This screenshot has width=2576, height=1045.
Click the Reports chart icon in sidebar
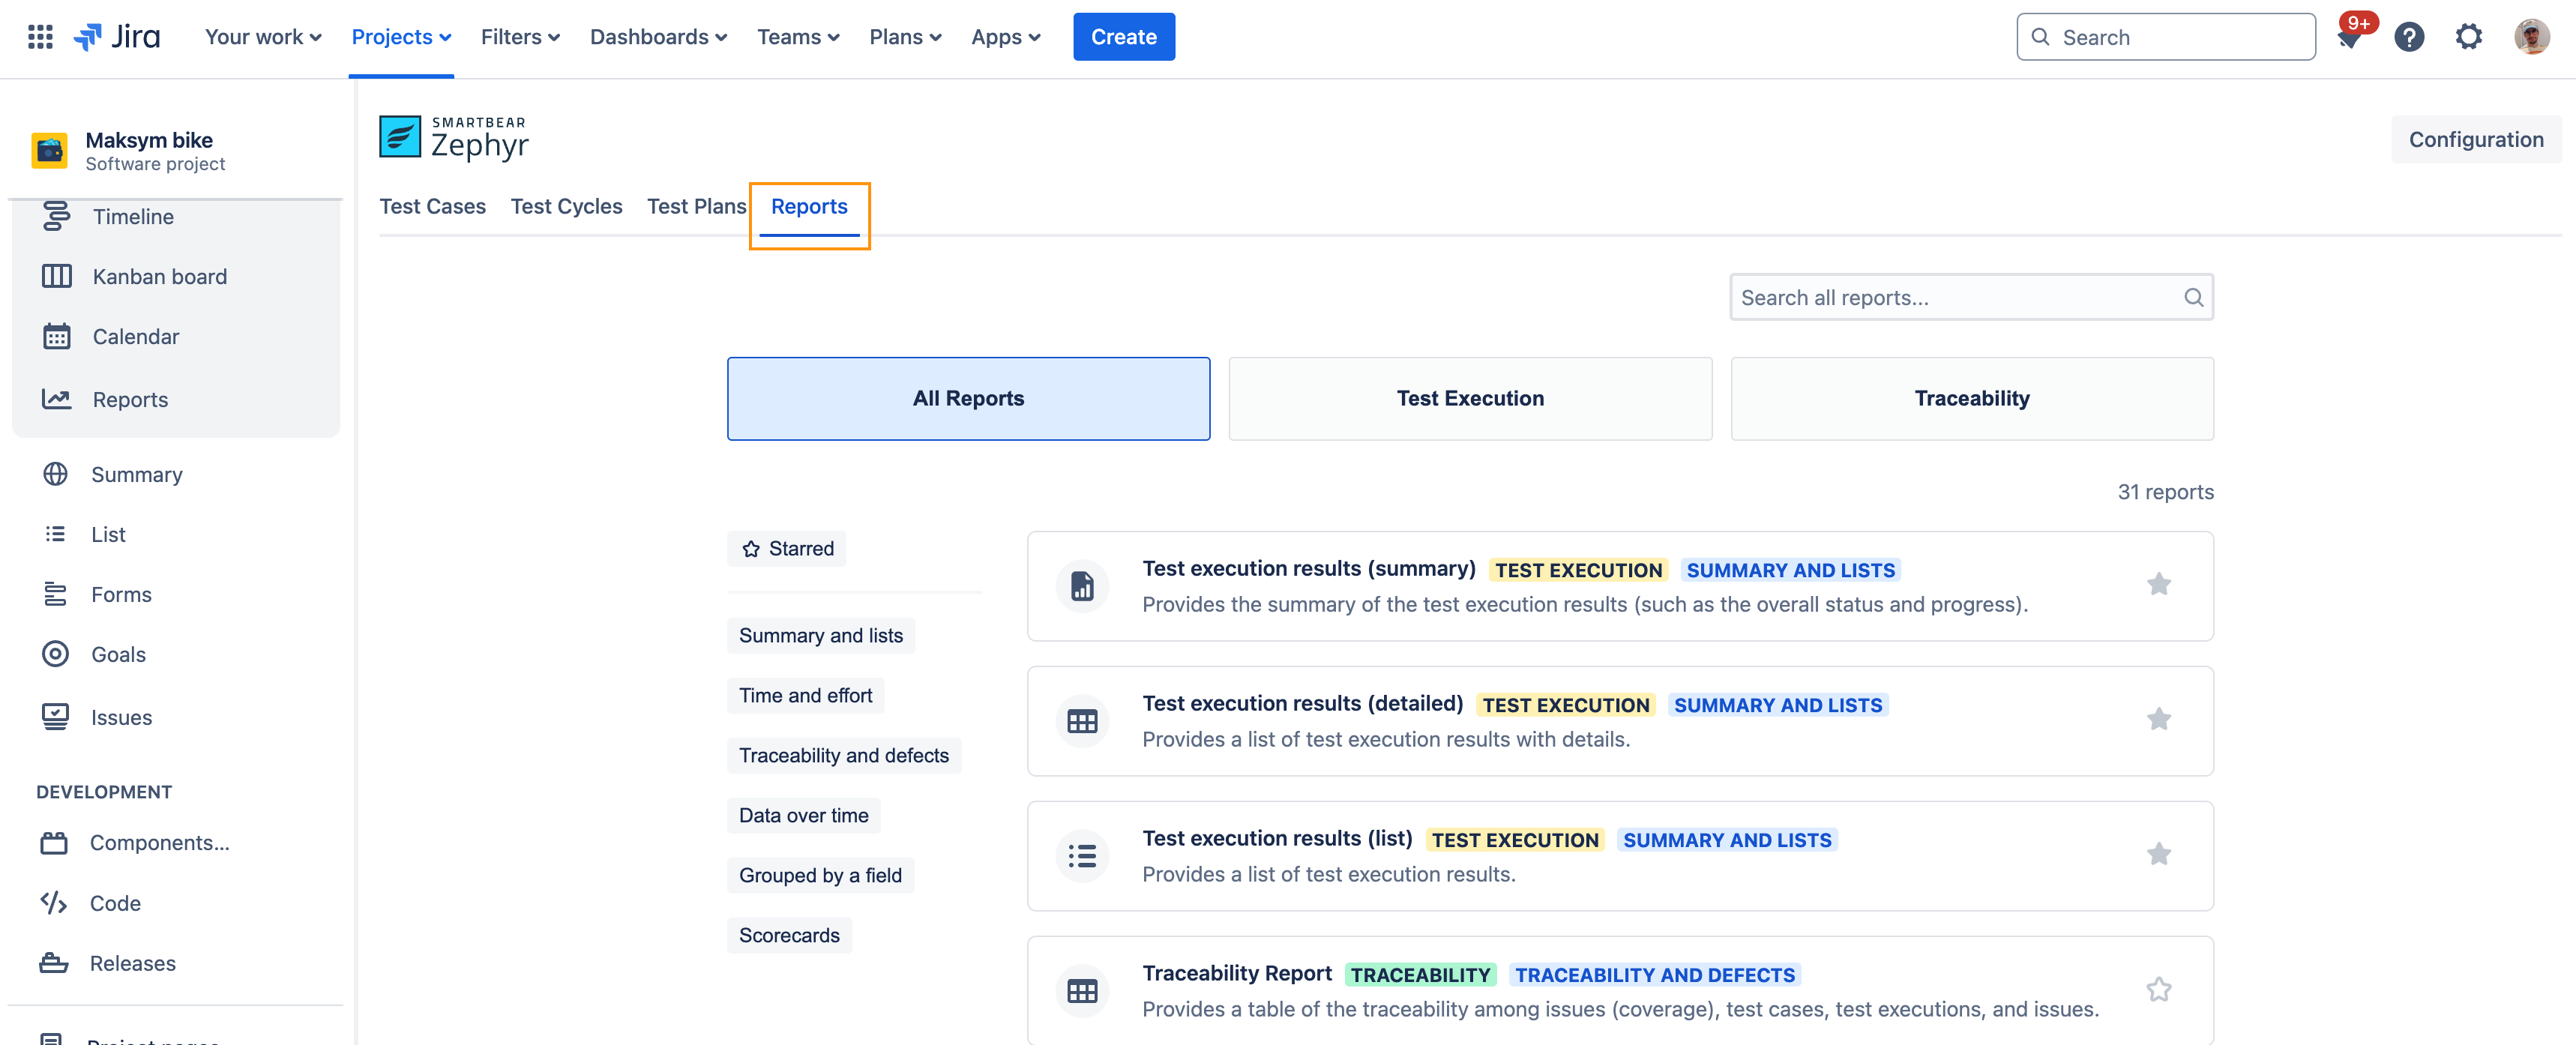pos(57,398)
